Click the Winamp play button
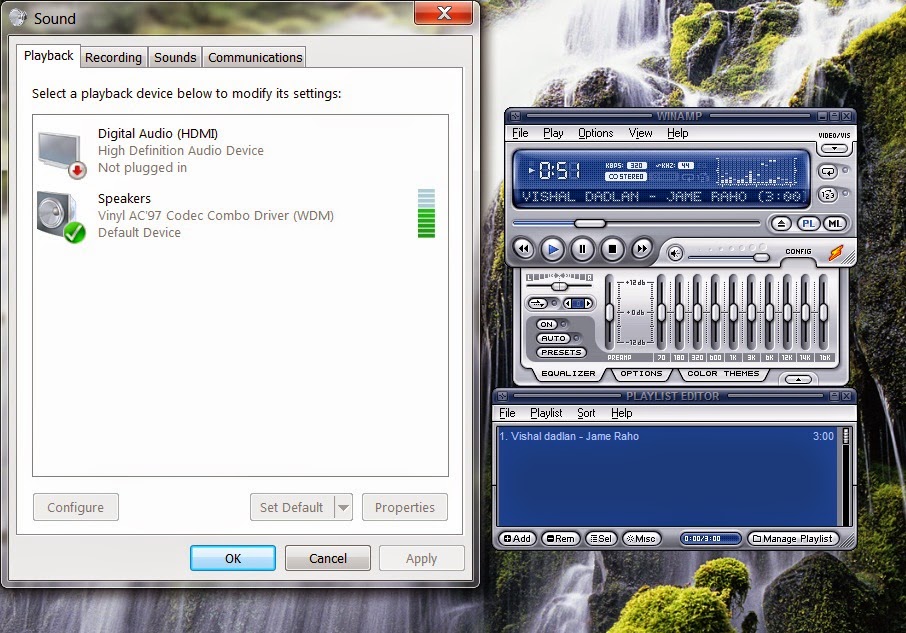This screenshot has height=633, width=906. point(553,249)
